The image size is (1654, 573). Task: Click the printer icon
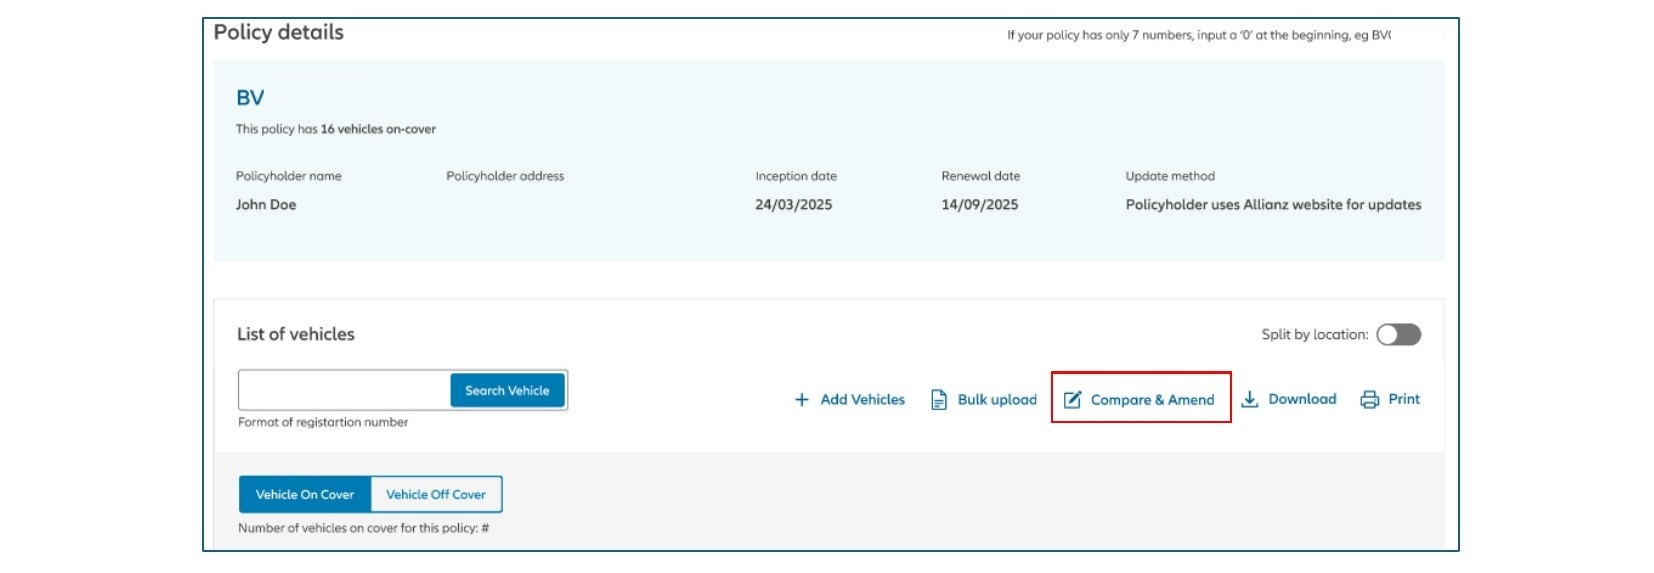coord(1370,399)
